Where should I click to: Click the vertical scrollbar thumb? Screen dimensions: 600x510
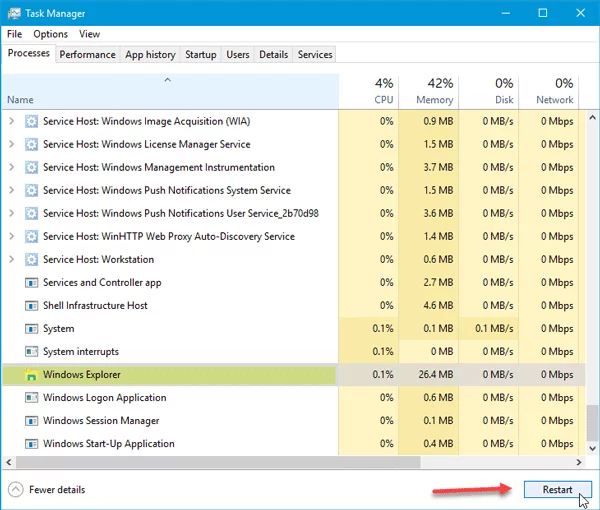(x=592, y=422)
